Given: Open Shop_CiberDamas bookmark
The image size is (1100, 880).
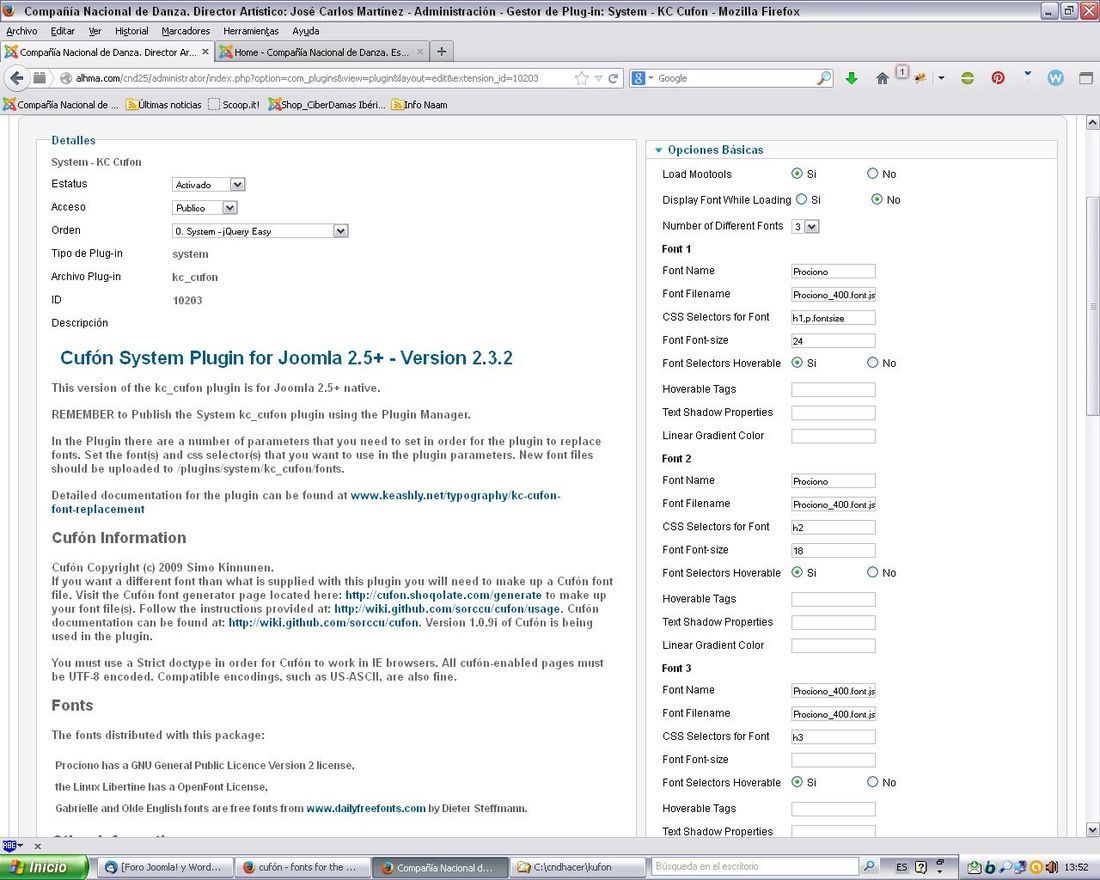Looking at the screenshot, I should tap(327, 105).
